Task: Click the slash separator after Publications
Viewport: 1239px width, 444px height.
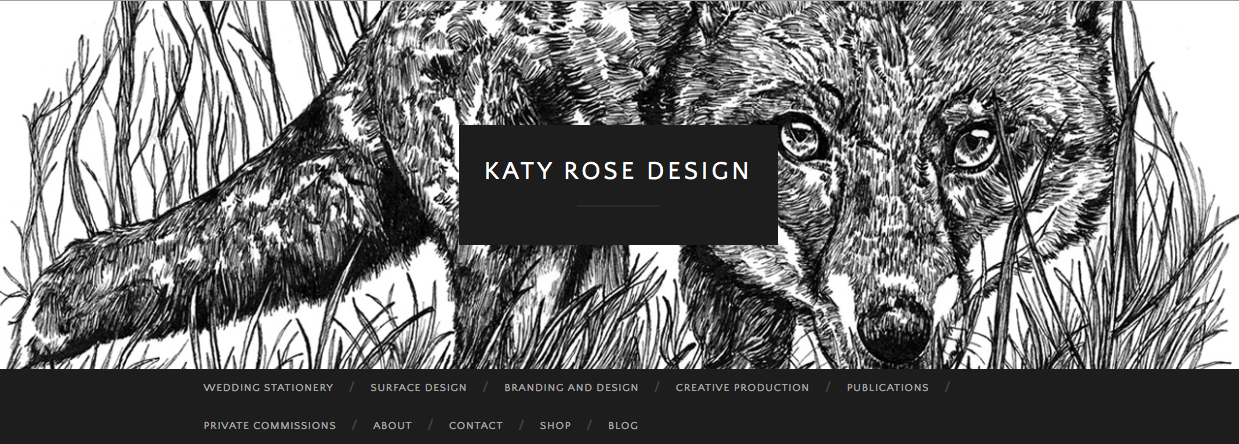Action: click(947, 388)
